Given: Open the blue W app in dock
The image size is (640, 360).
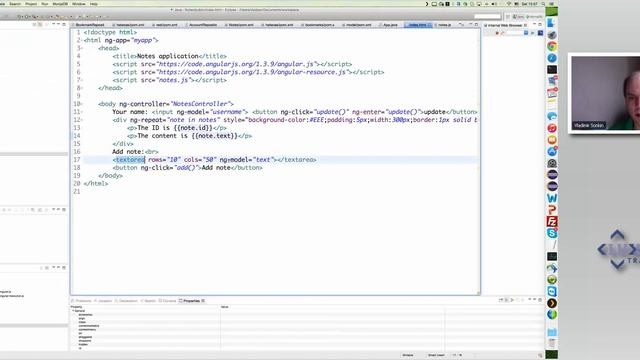Looking at the screenshot, I should click(552, 198).
